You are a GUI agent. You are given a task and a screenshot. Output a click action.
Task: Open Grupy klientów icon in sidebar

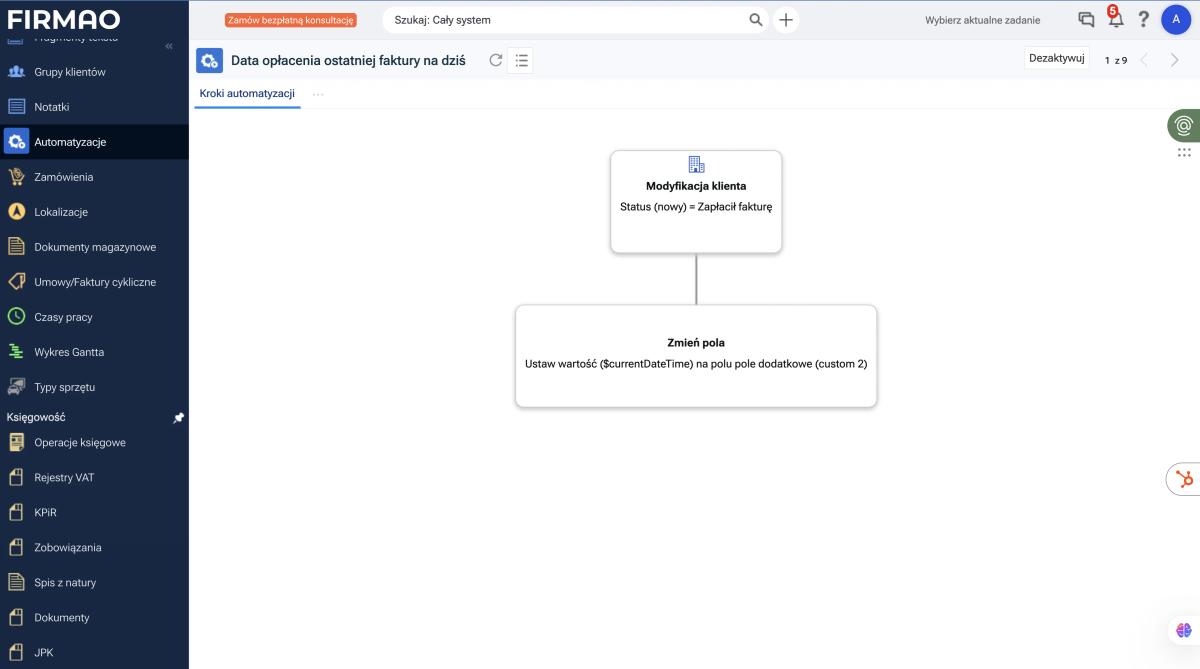click(x=16, y=72)
